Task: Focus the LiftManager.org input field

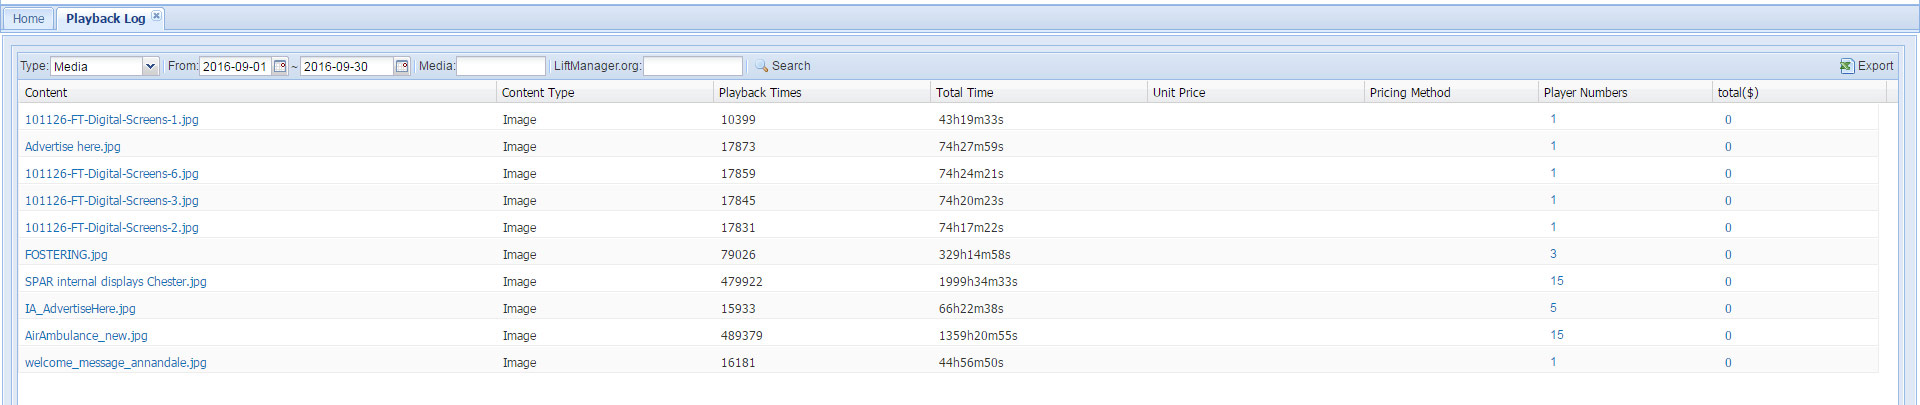Action: point(692,66)
